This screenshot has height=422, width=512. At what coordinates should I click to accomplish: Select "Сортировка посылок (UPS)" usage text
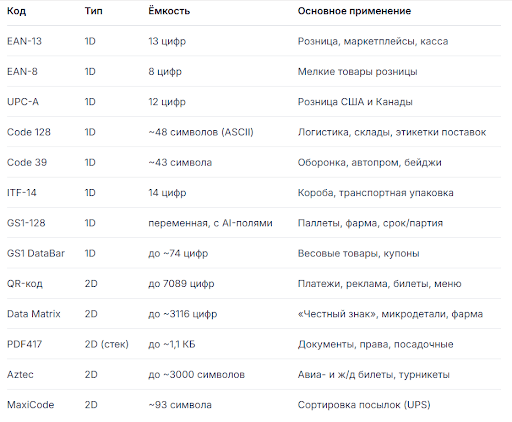(x=364, y=405)
